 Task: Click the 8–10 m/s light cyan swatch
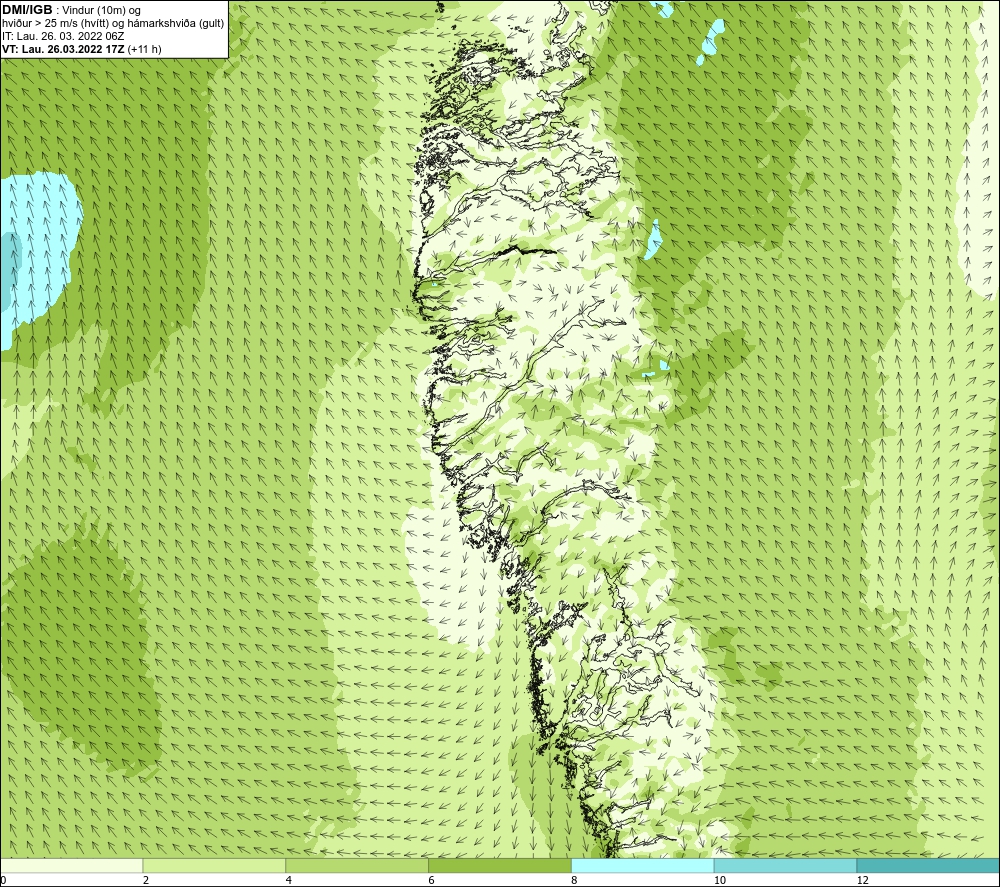coord(643,865)
